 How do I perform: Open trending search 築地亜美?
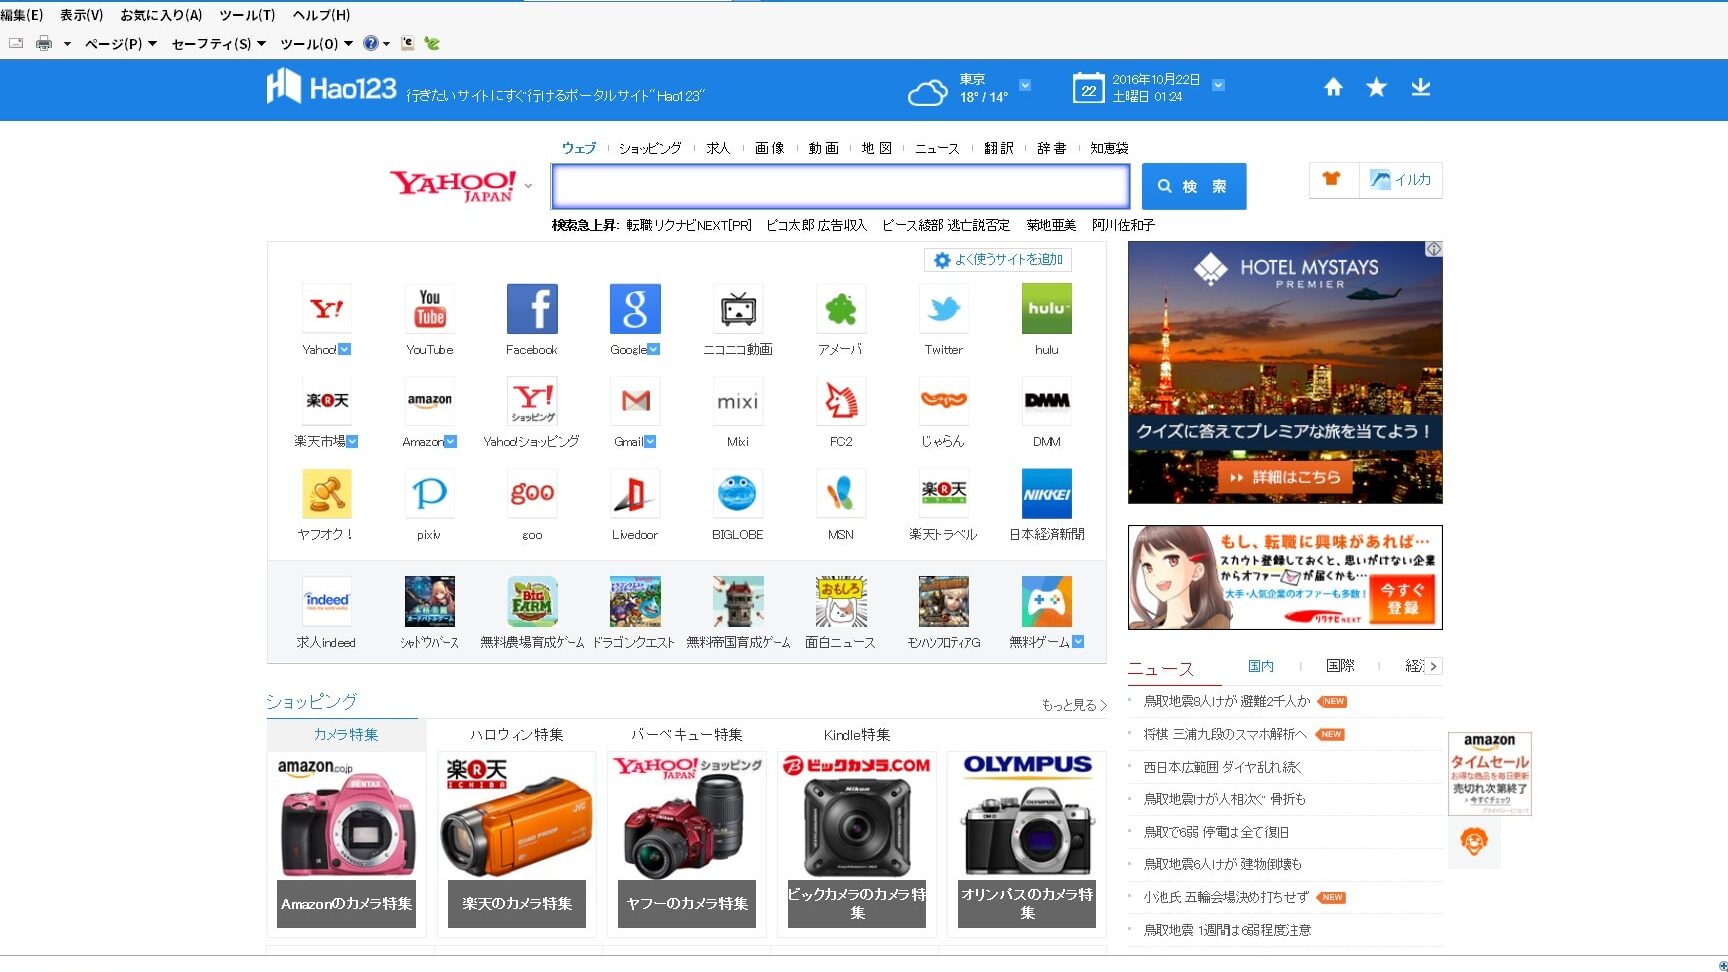click(1051, 225)
